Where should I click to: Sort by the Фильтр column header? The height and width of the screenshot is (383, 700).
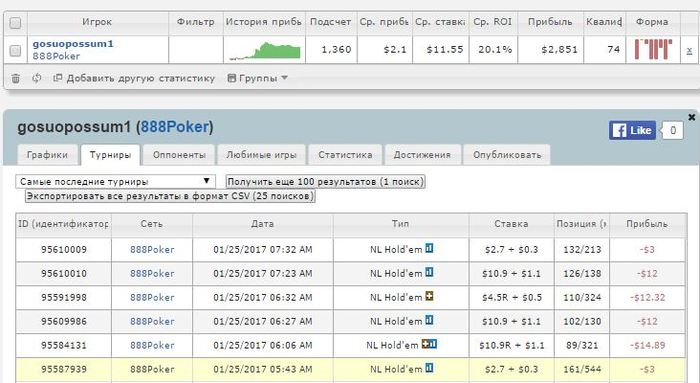[x=196, y=22]
